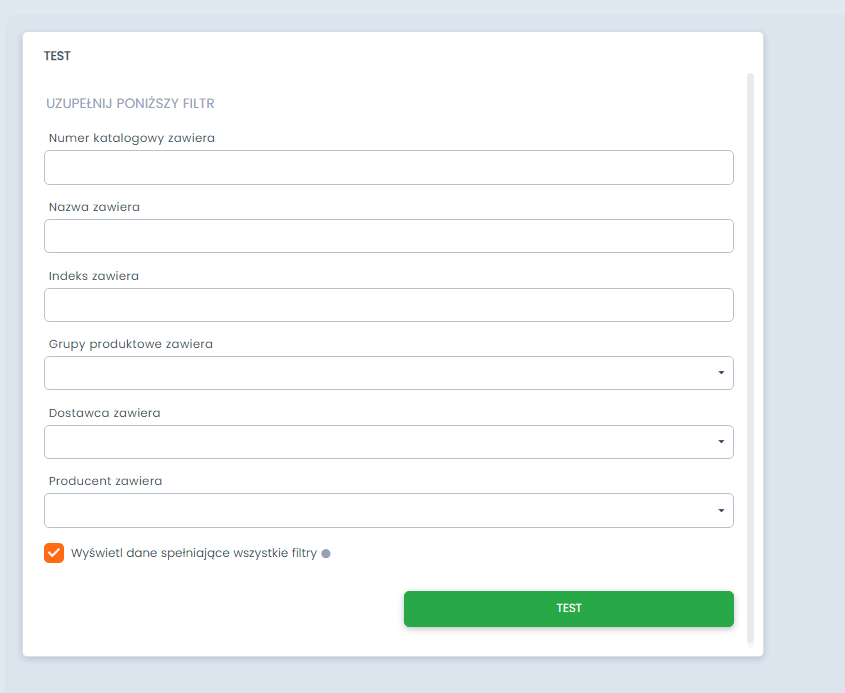Screen dimensions: 845x693
Task: Click the 'Dostawca zawiera' label
Action: pos(104,413)
